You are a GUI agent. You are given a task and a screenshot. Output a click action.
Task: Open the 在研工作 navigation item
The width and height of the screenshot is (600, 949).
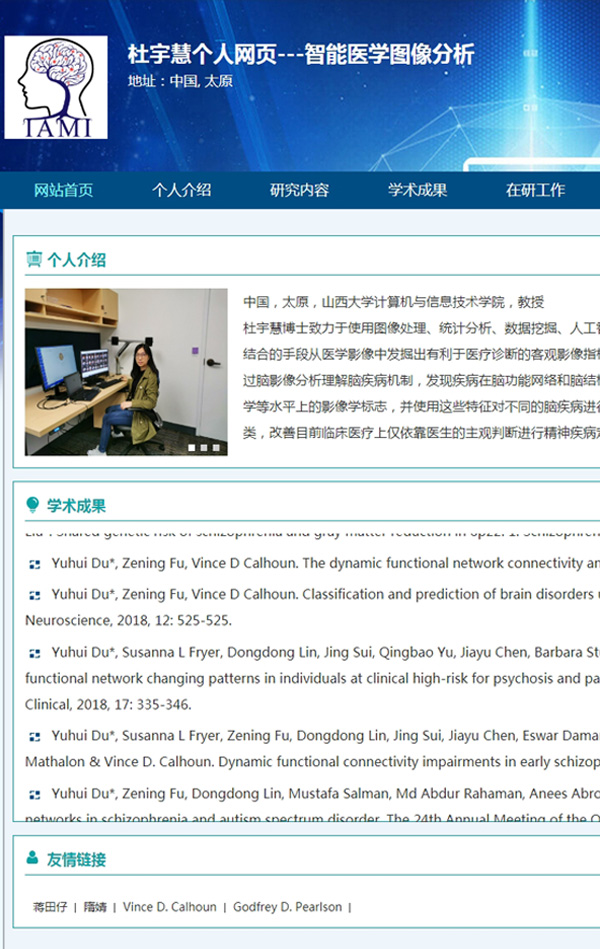(536, 190)
